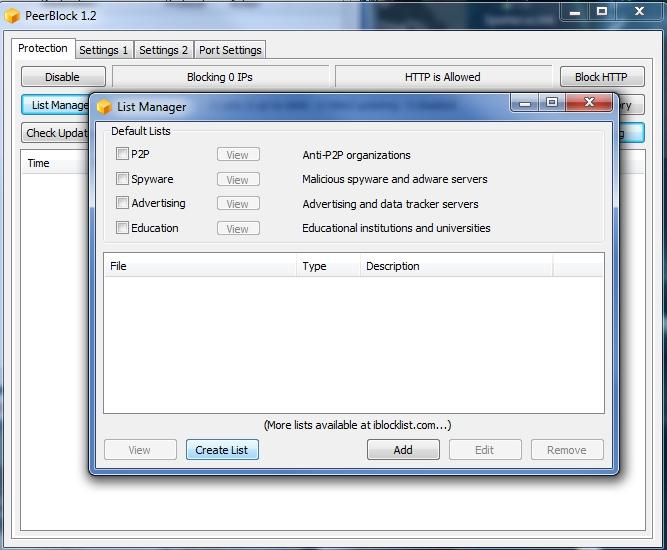667x550 pixels.
Task: Click the 'Default Lists' group label
Action: (x=141, y=131)
